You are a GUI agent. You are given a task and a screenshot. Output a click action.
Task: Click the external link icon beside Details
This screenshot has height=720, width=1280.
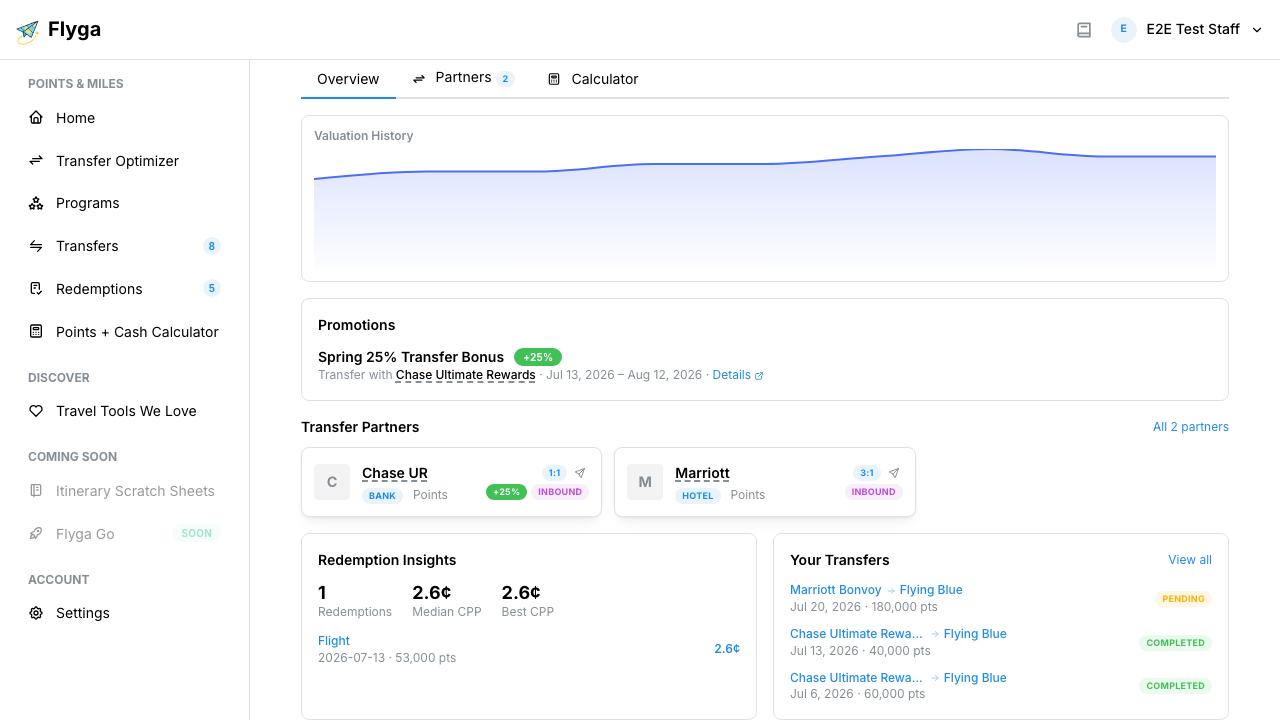click(759, 376)
